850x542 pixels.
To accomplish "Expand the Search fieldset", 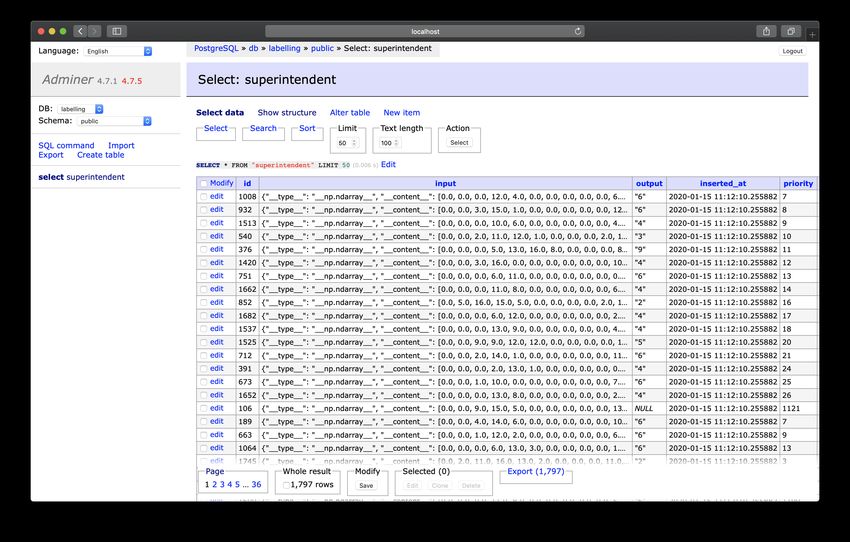I will [x=263, y=128].
